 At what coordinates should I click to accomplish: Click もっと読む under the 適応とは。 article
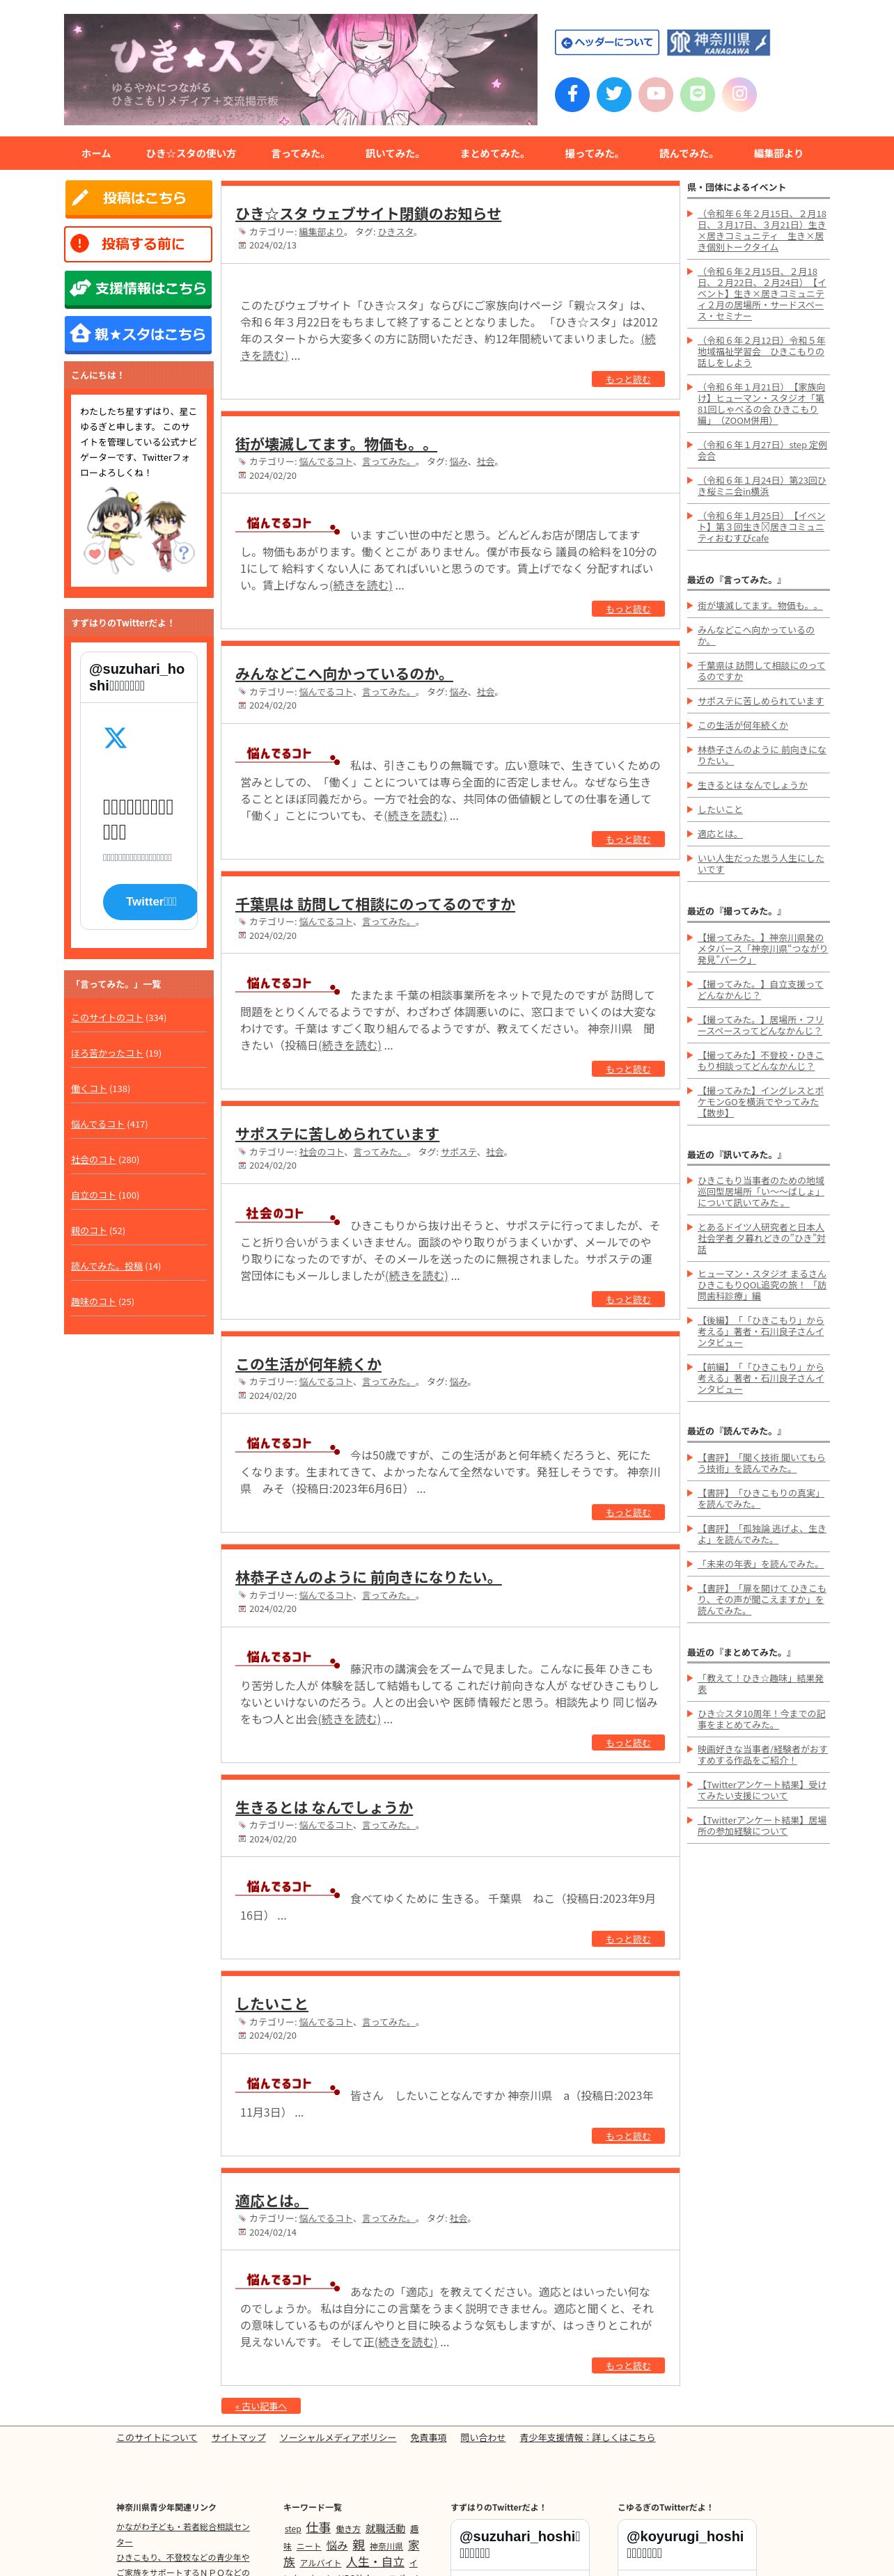pyautogui.click(x=628, y=2366)
